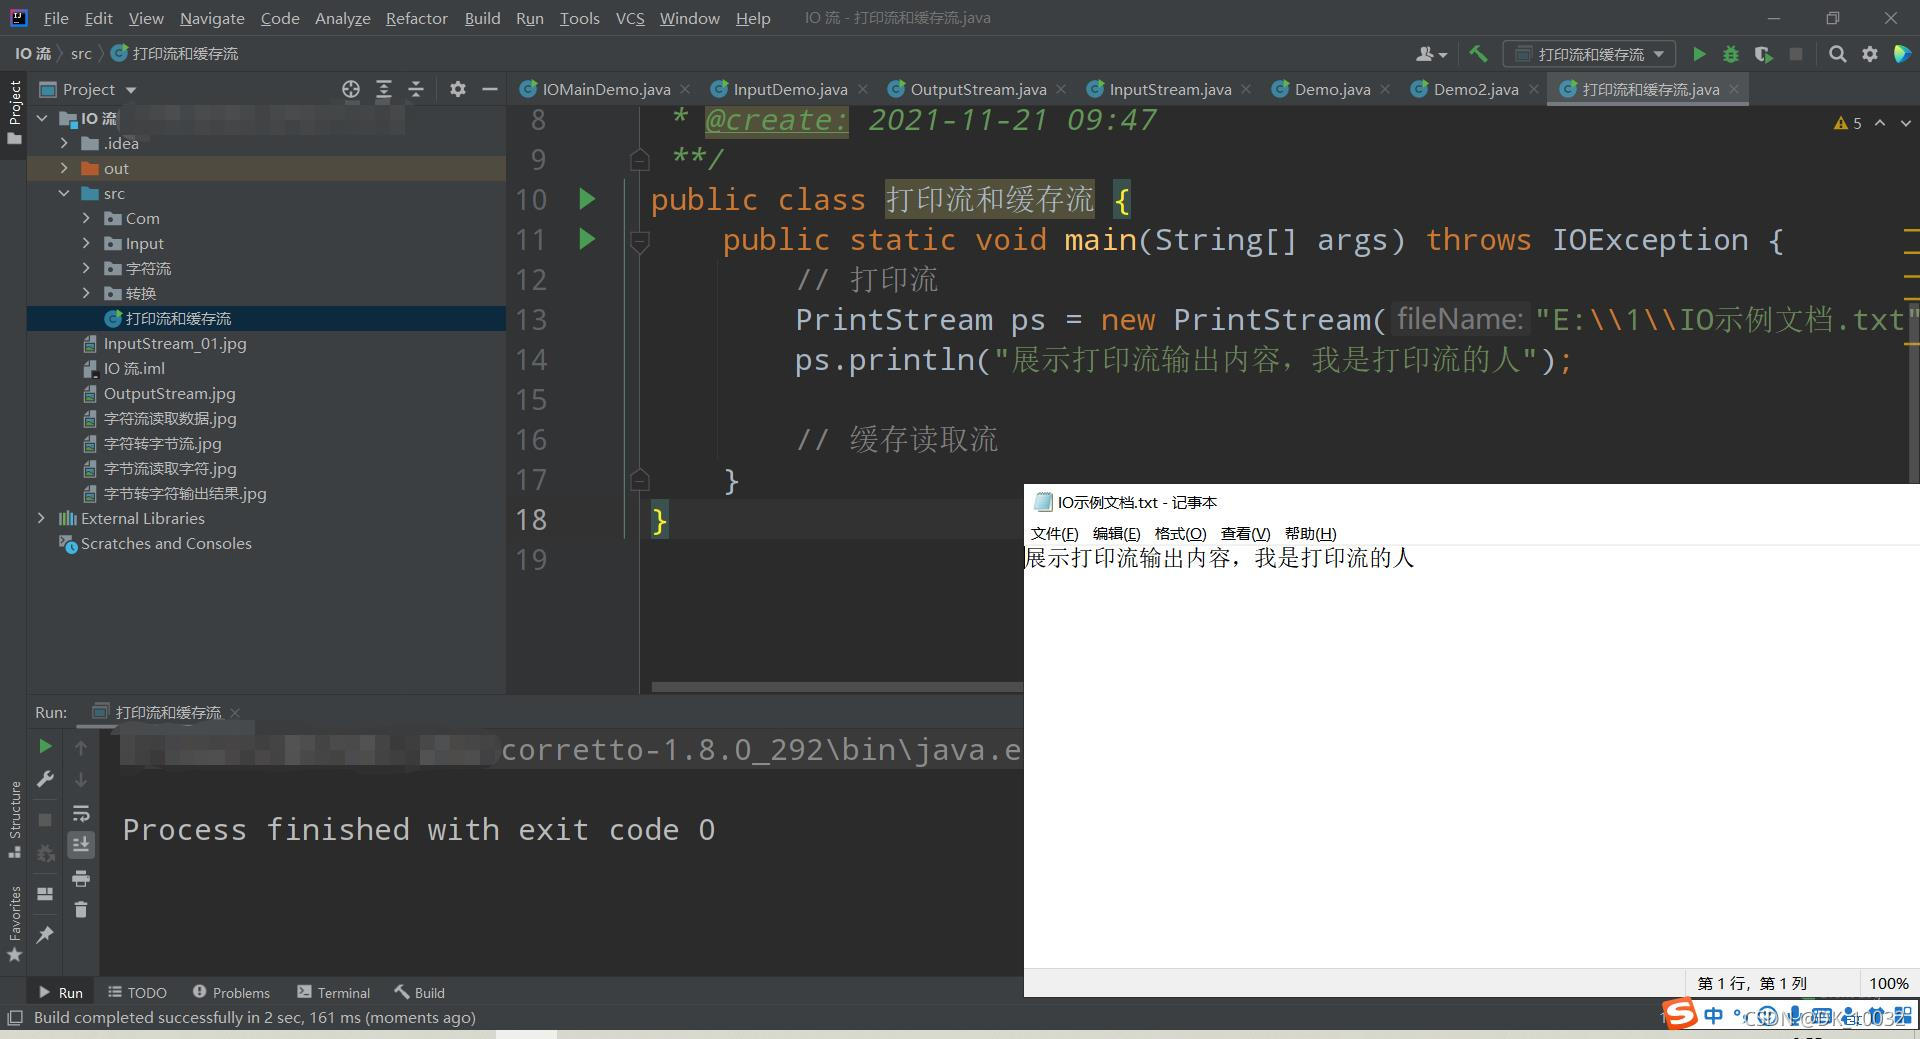Open run configuration dropdown 打印流和缓存流

1589,54
